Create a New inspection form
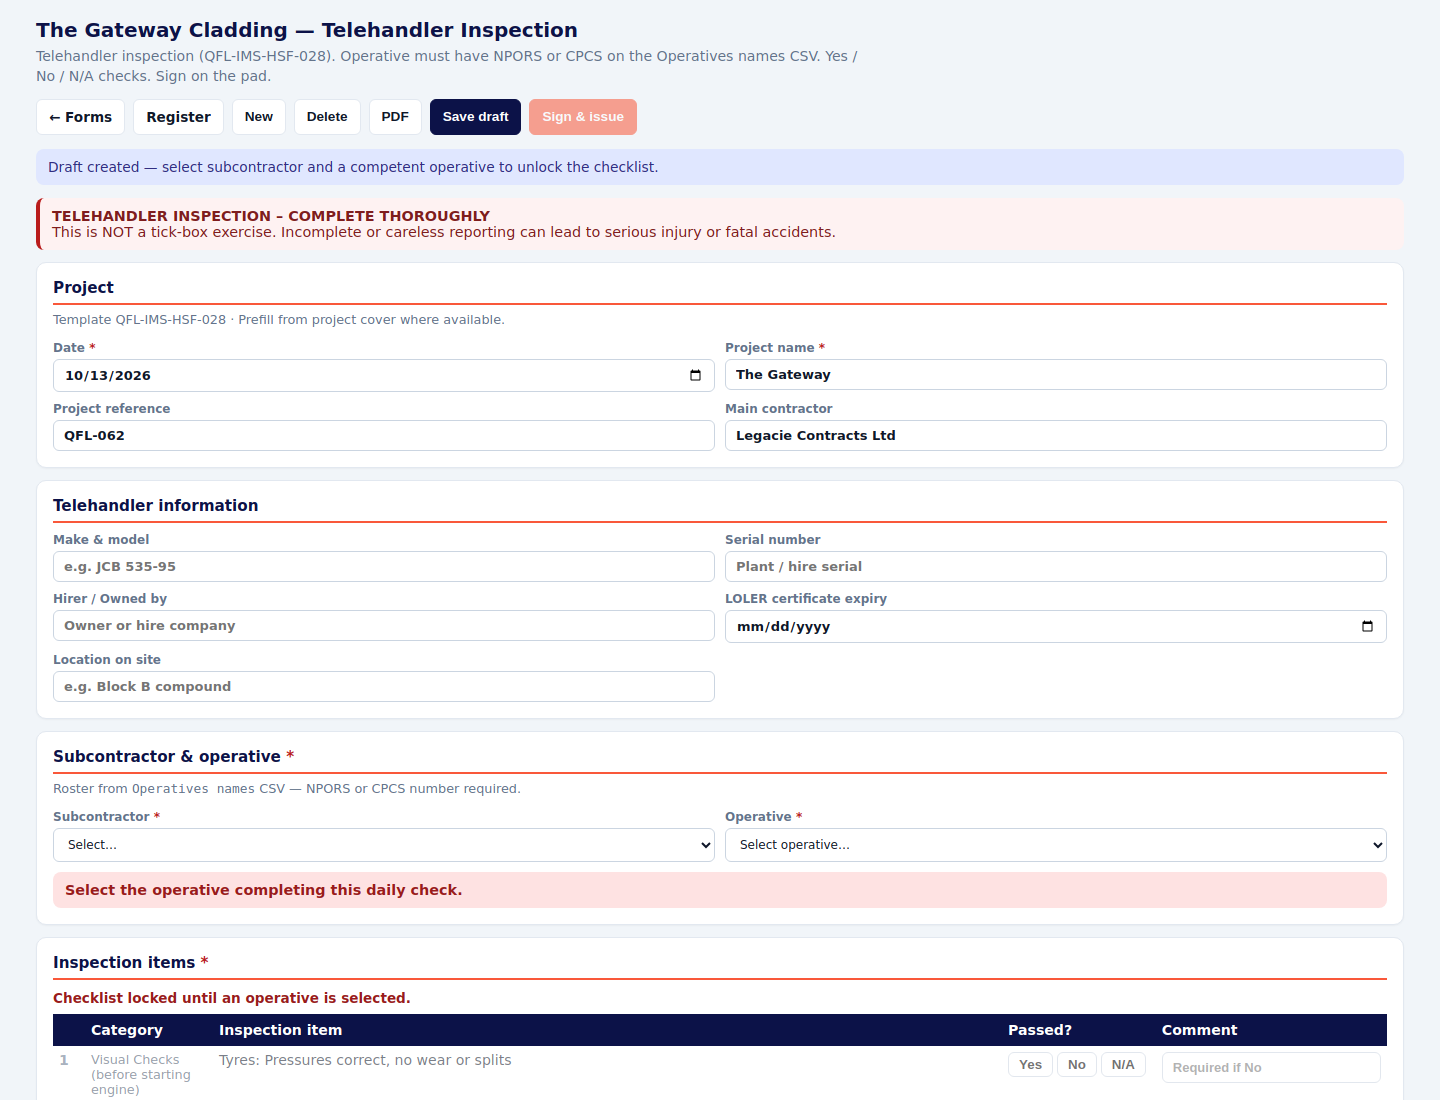The height and width of the screenshot is (1100, 1440). click(259, 117)
